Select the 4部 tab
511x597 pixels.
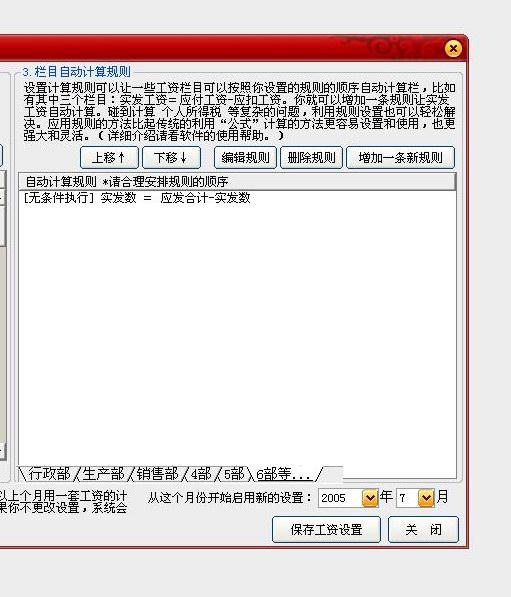pyautogui.click(x=201, y=474)
